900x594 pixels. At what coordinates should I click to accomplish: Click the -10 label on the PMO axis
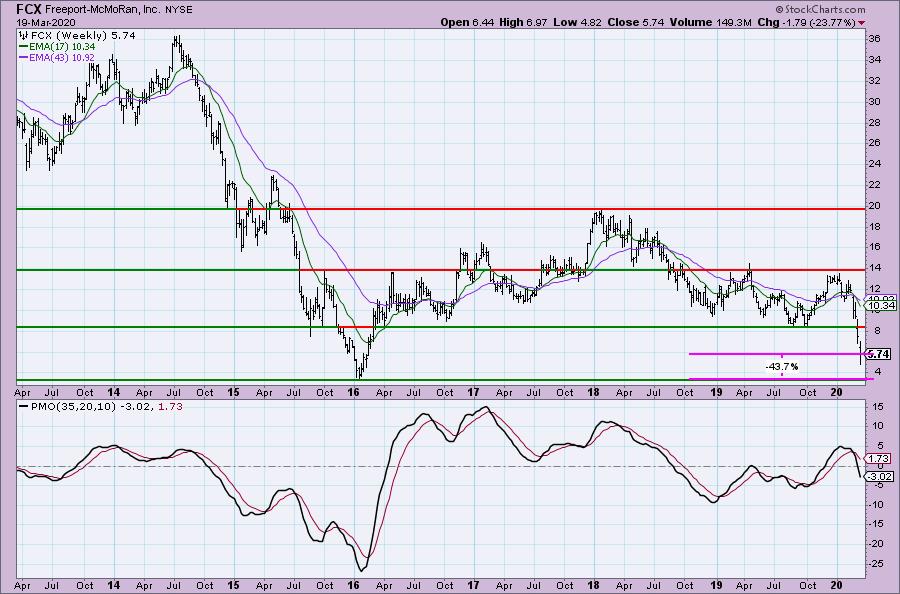click(x=874, y=505)
